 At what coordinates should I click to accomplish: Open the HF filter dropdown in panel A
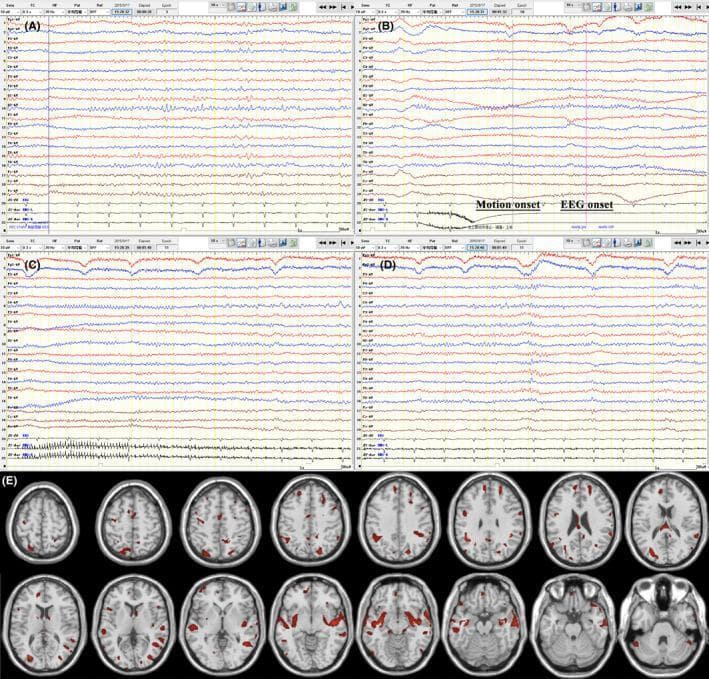(x=55, y=11)
